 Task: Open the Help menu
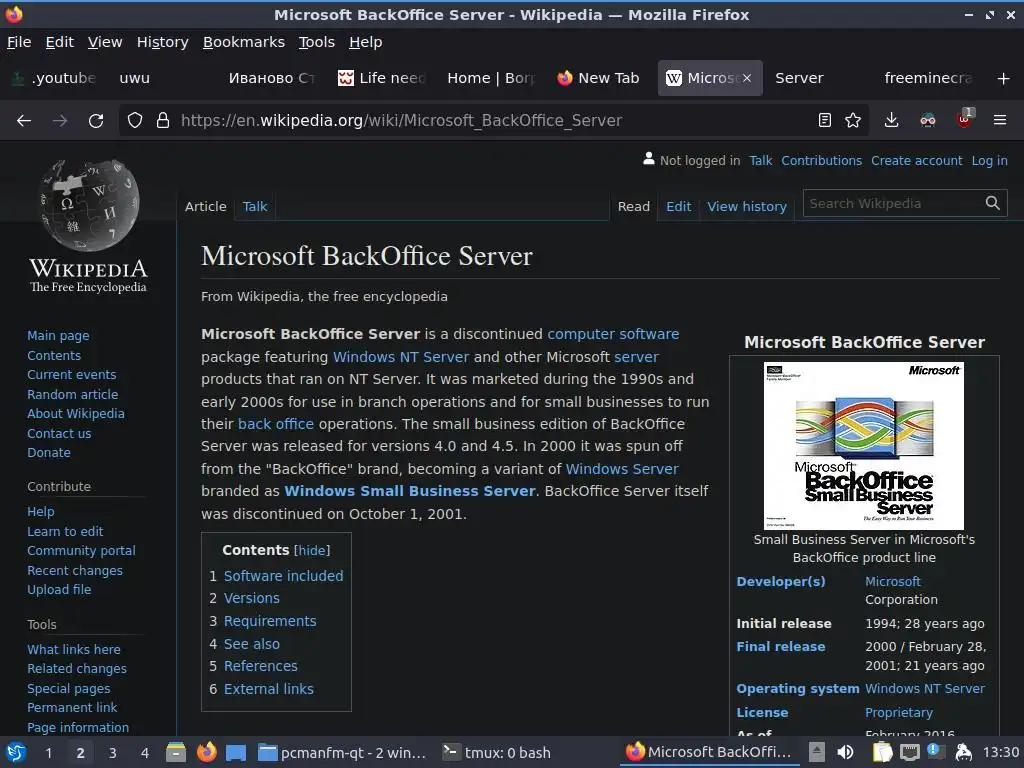click(366, 42)
